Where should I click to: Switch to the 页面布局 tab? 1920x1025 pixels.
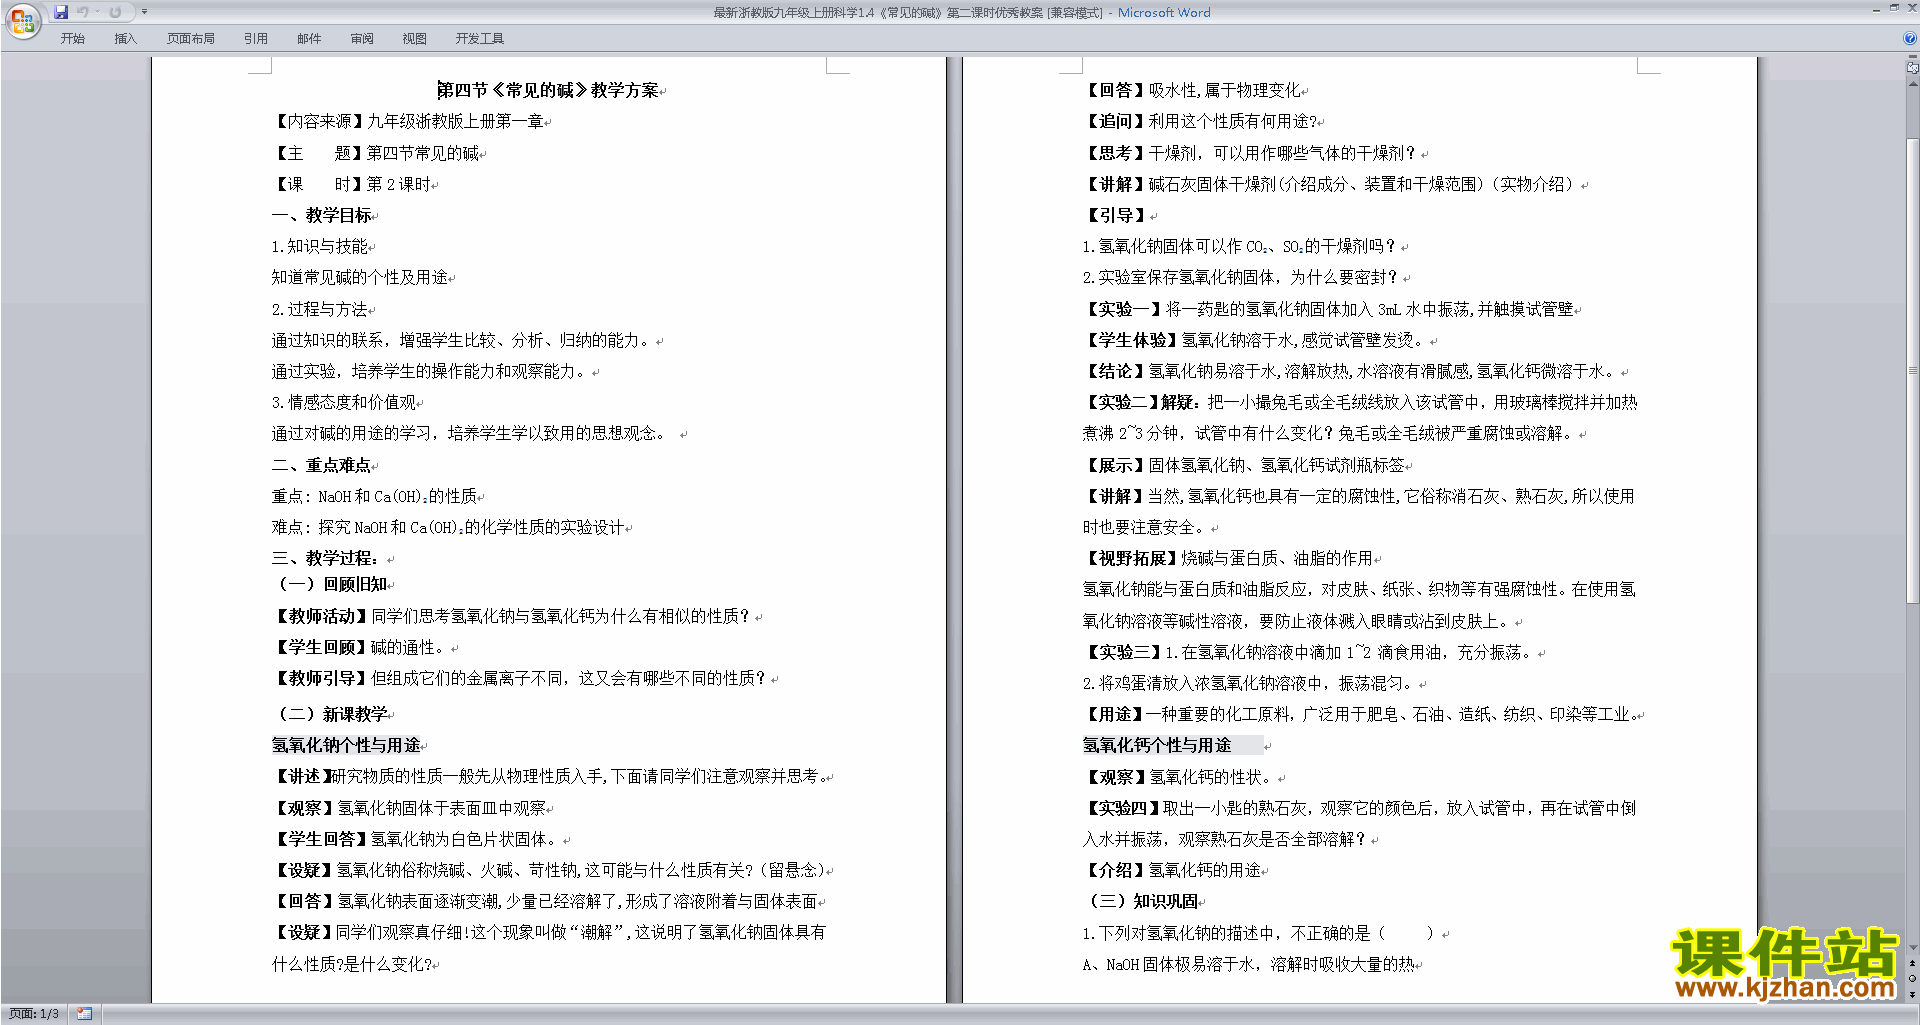(x=191, y=39)
